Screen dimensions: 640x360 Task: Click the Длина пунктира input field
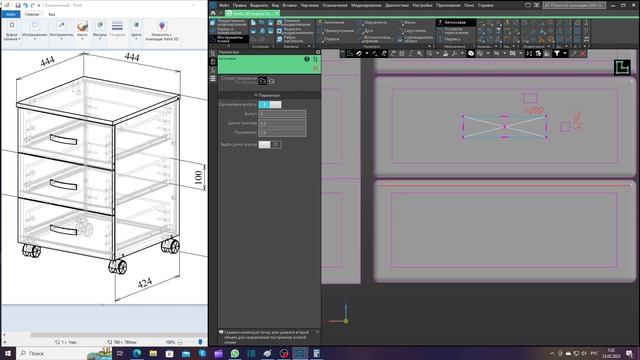tap(282, 123)
